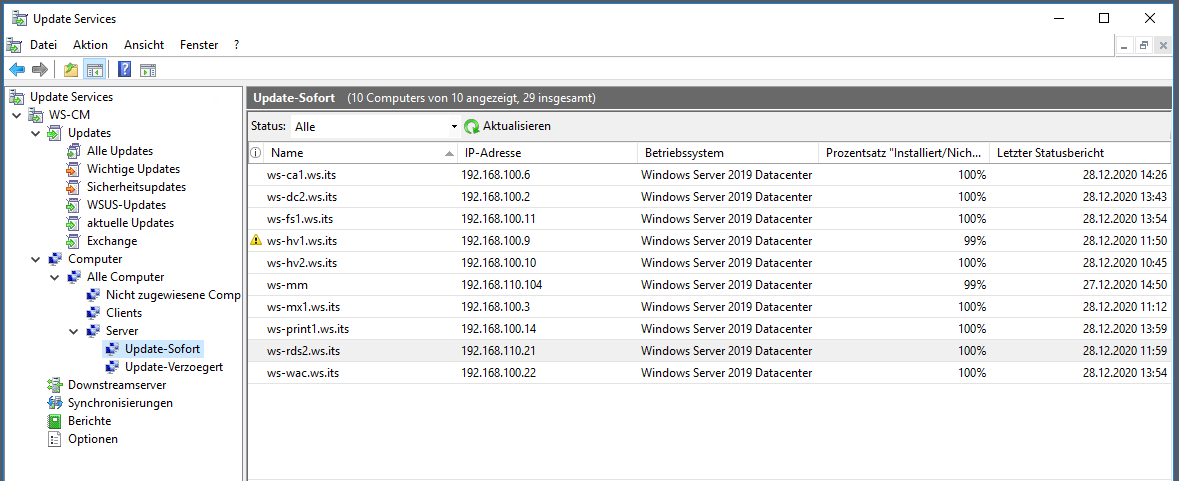Click the Wichtige Updates icon
Image resolution: width=1179 pixels, height=481 pixels.
(73, 169)
